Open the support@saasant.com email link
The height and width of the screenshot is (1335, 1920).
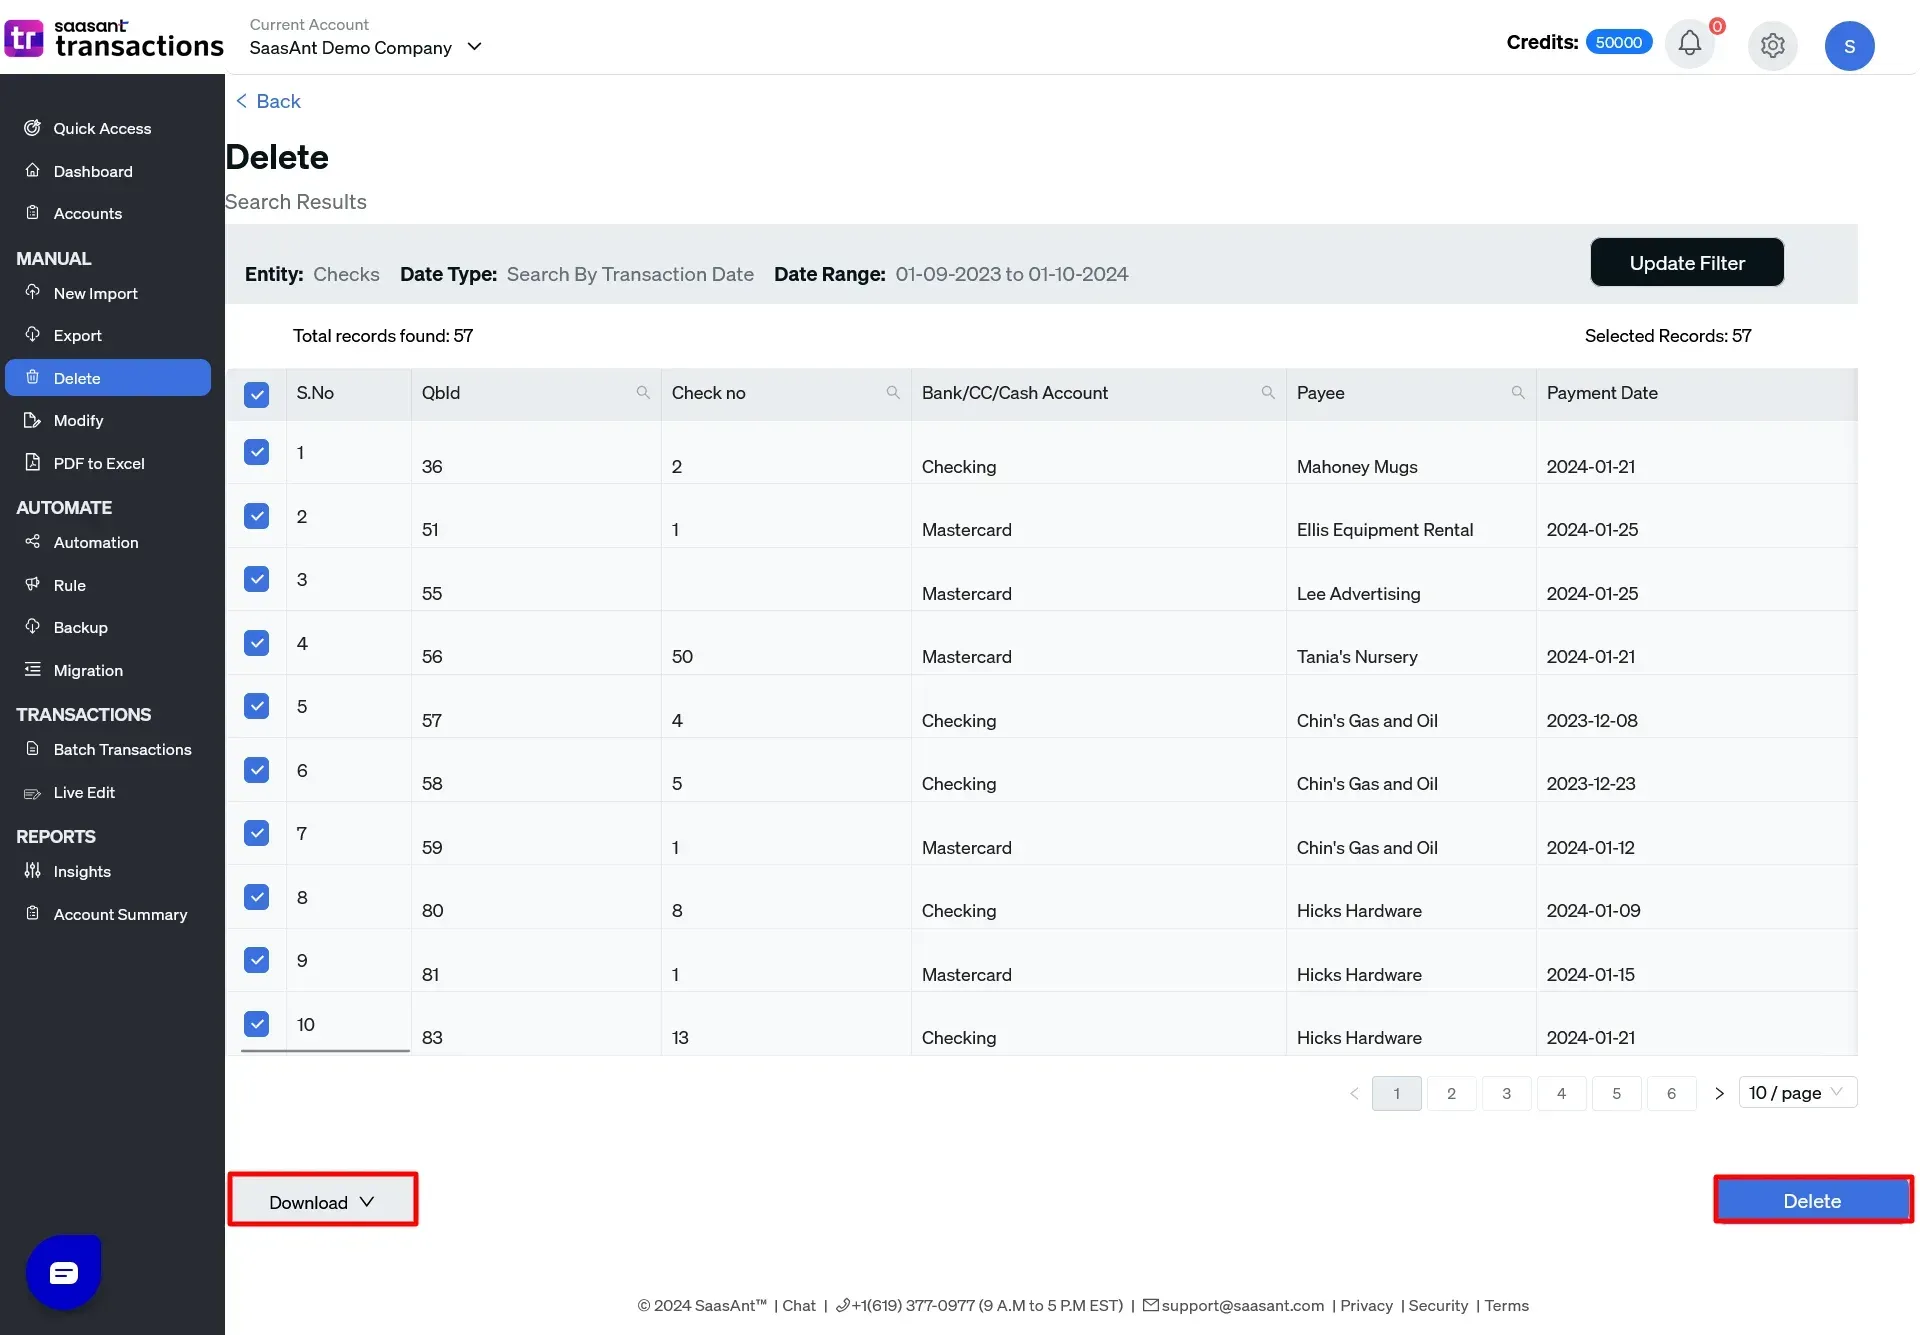[1233, 1305]
